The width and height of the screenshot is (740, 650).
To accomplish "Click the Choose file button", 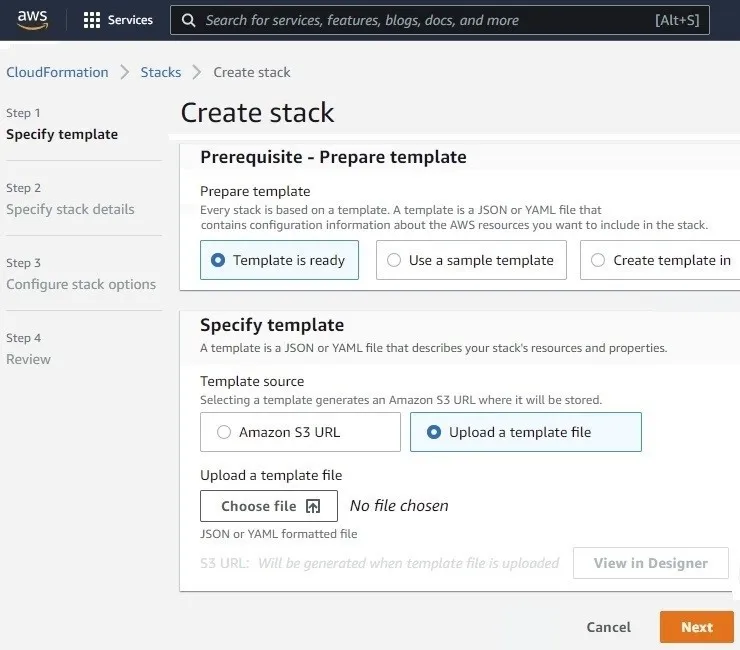I will [269, 506].
